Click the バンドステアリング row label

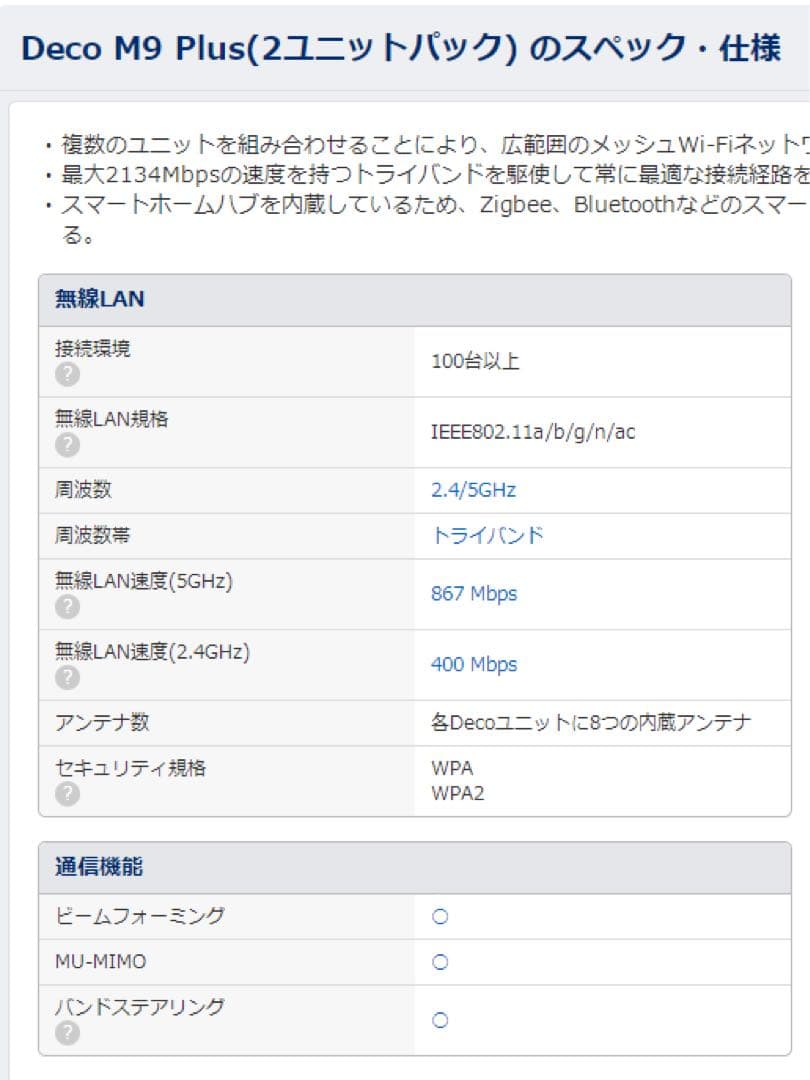[x=140, y=1007]
